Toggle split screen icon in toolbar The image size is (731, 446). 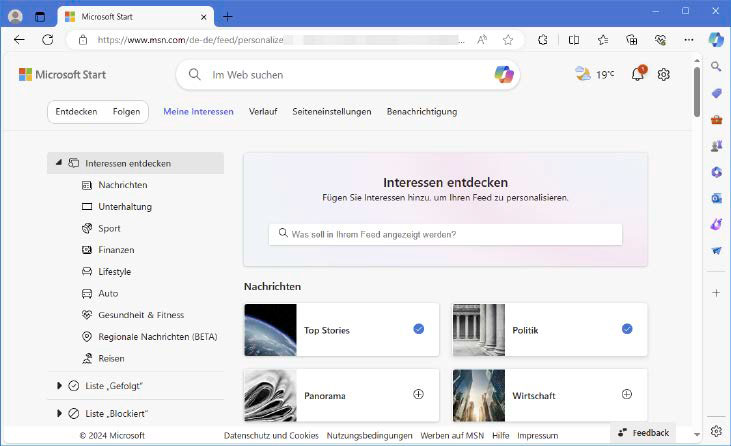(574, 40)
